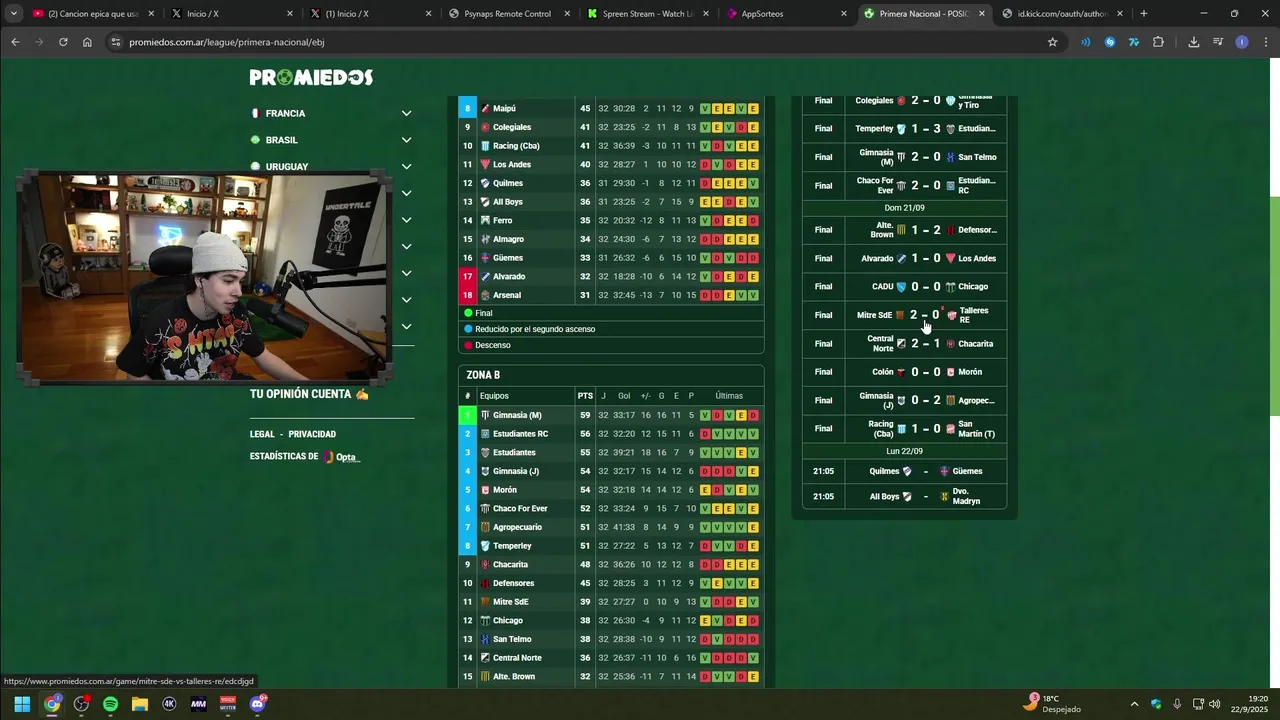
Task: Open the Alvarado vs Los Andes match
Action: [904, 258]
